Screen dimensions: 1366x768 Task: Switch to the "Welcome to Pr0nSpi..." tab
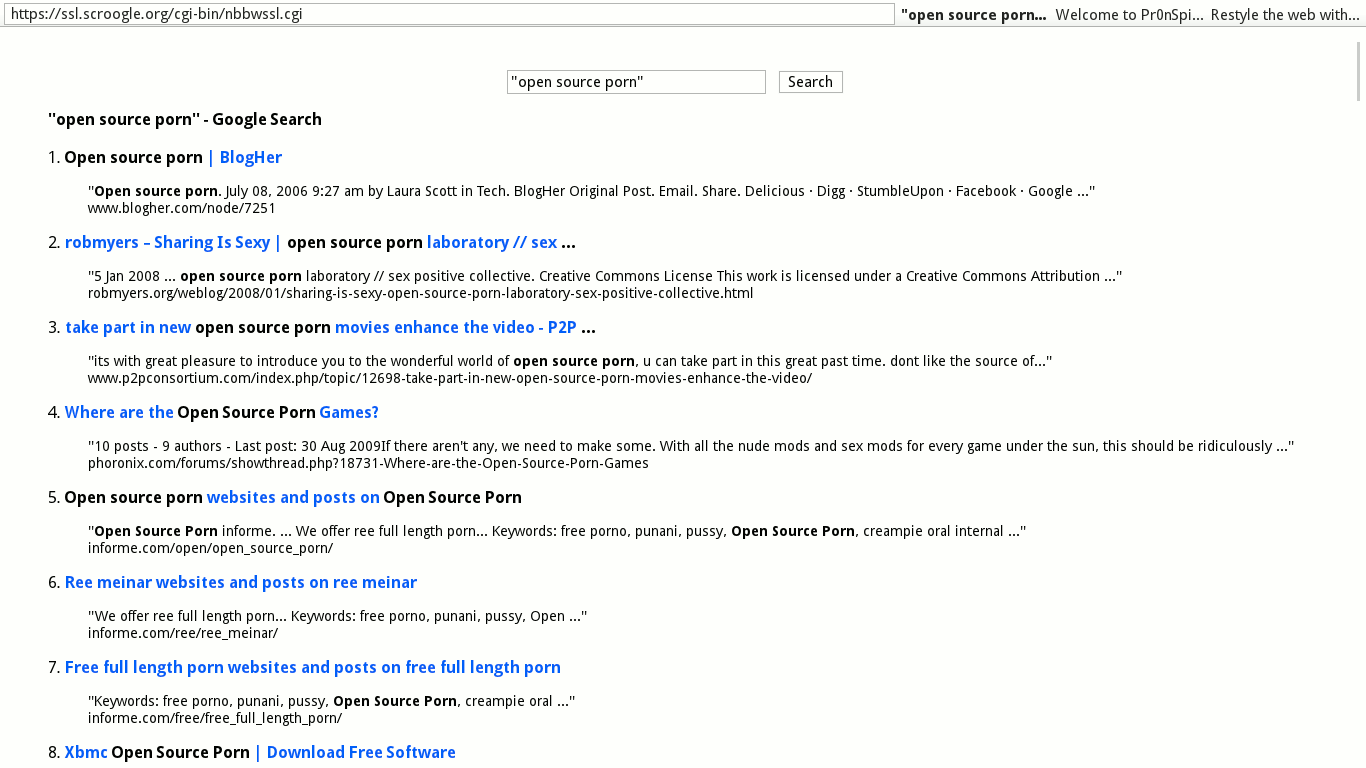1129,15
